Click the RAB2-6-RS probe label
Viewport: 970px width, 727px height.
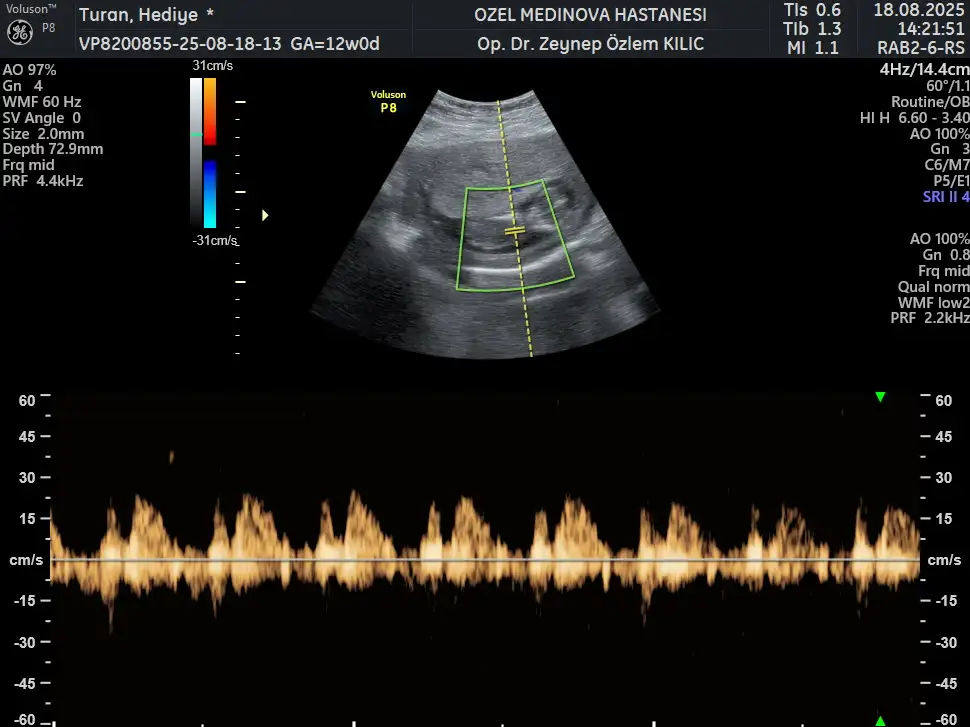[919, 46]
